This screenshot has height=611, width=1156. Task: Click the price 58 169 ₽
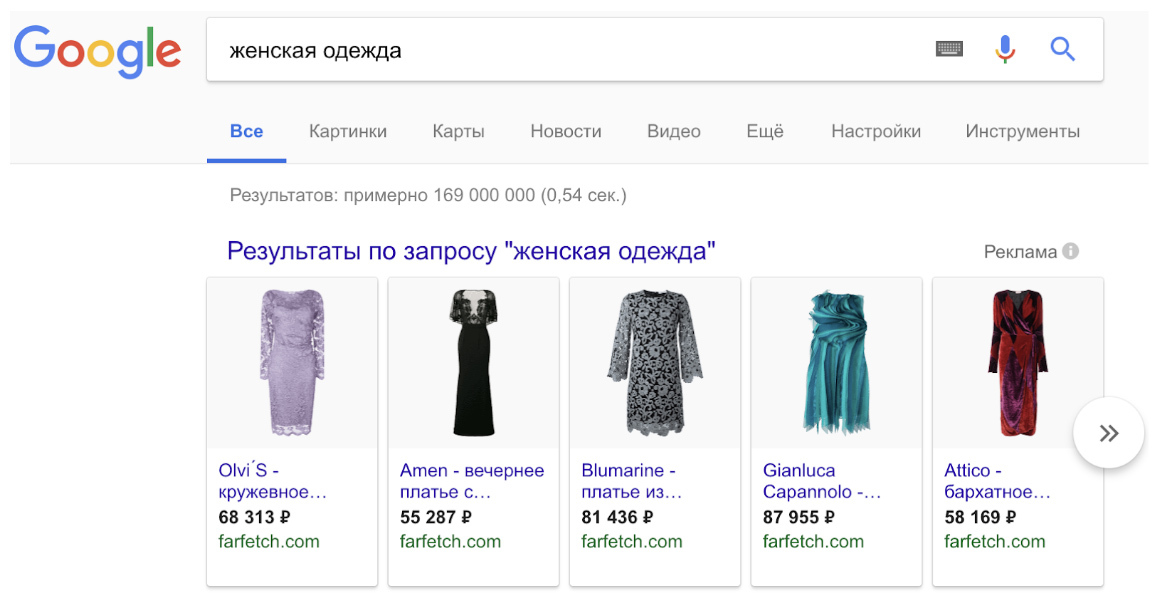point(980,517)
